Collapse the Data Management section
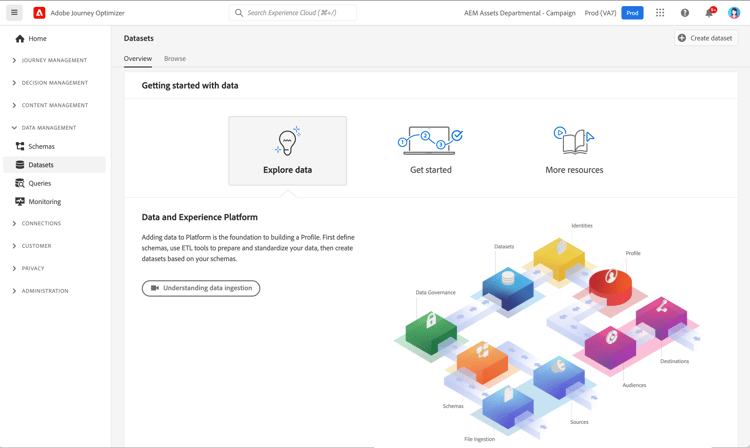The height and width of the screenshot is (448, 750). (x=44, y=128)
